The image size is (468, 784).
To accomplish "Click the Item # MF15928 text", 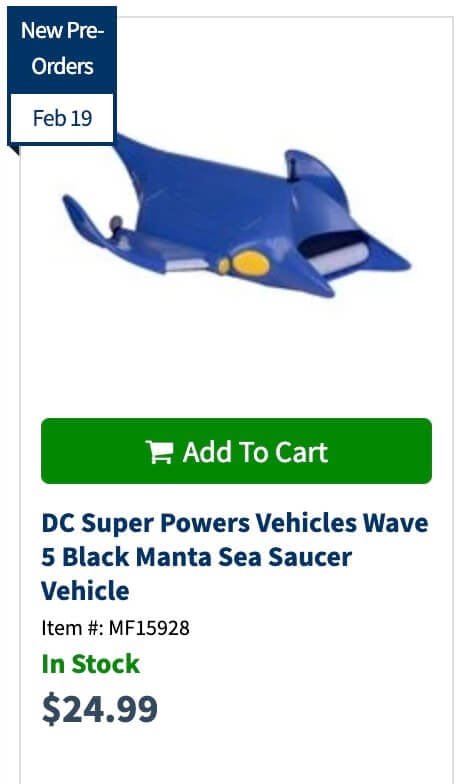I will click(x=115, y=628).
